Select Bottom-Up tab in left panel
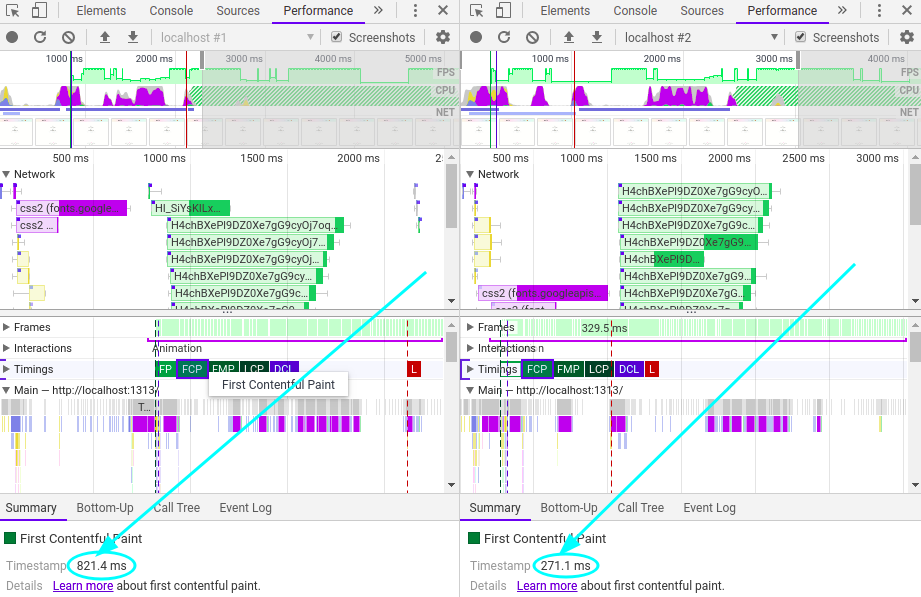Viewport: 921px width, 597px height. coord(105,508)
